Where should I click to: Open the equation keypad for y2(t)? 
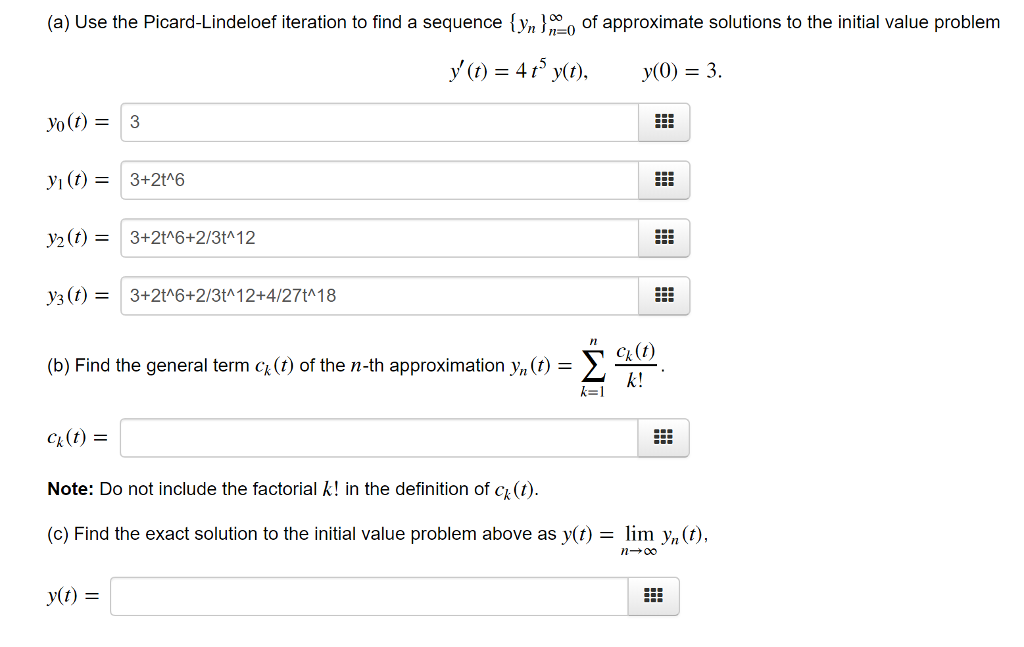click(x=662, y=238)
